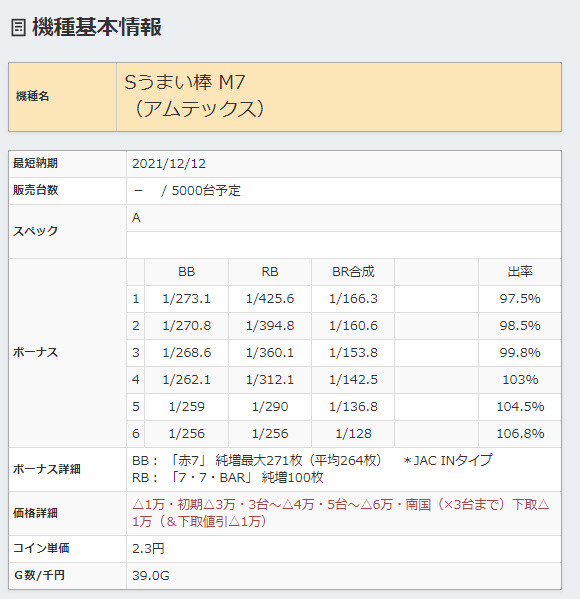Select BR合成 value 1/153.8

coord(353,353)
